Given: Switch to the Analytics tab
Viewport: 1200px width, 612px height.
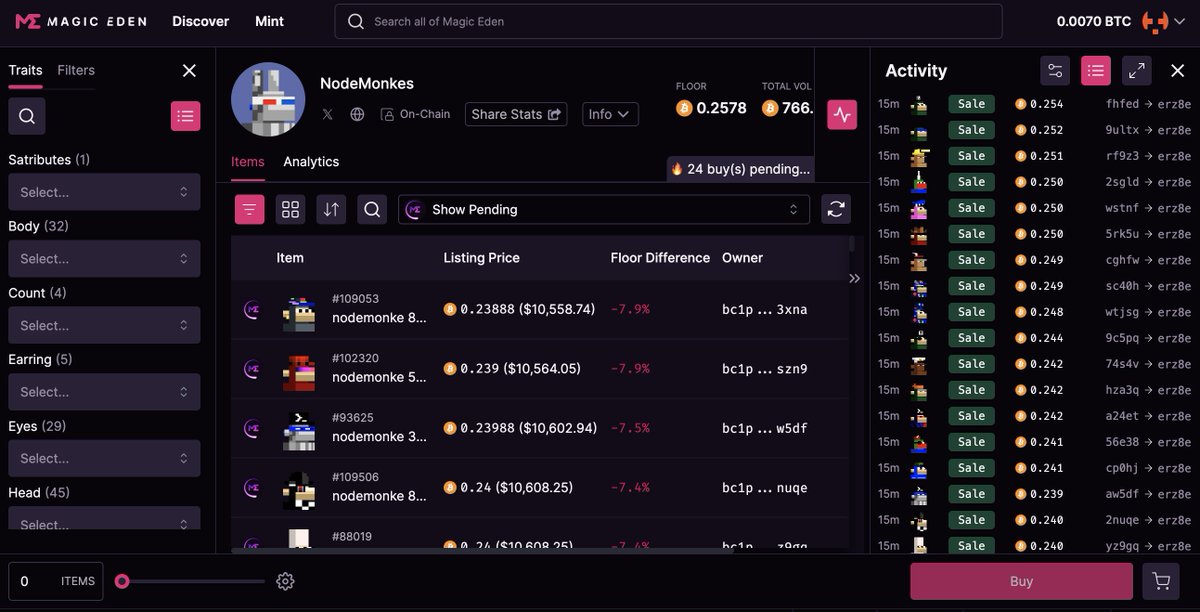Looking at the screenshot, I should click(311, 161).
